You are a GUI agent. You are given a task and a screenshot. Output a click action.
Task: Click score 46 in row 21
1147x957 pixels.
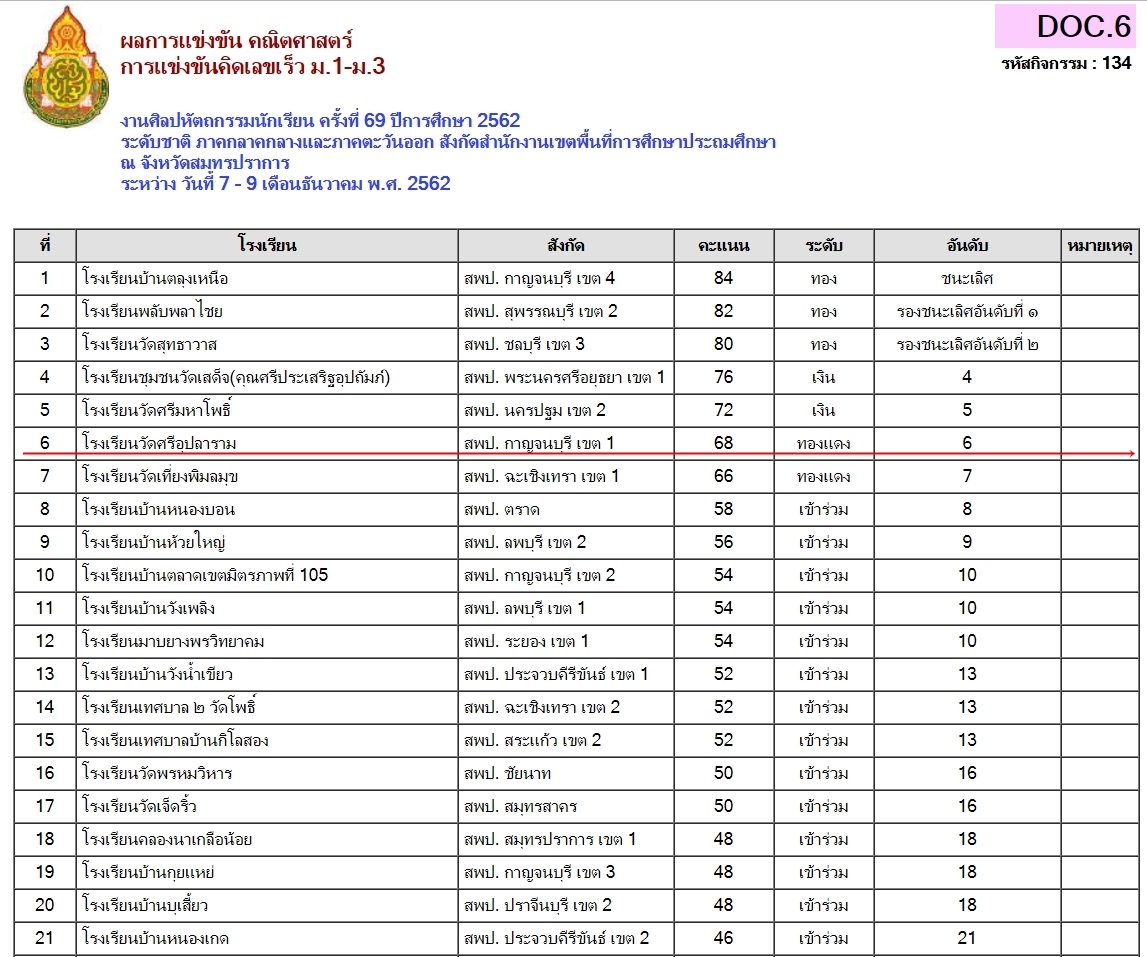pos(723,937)
